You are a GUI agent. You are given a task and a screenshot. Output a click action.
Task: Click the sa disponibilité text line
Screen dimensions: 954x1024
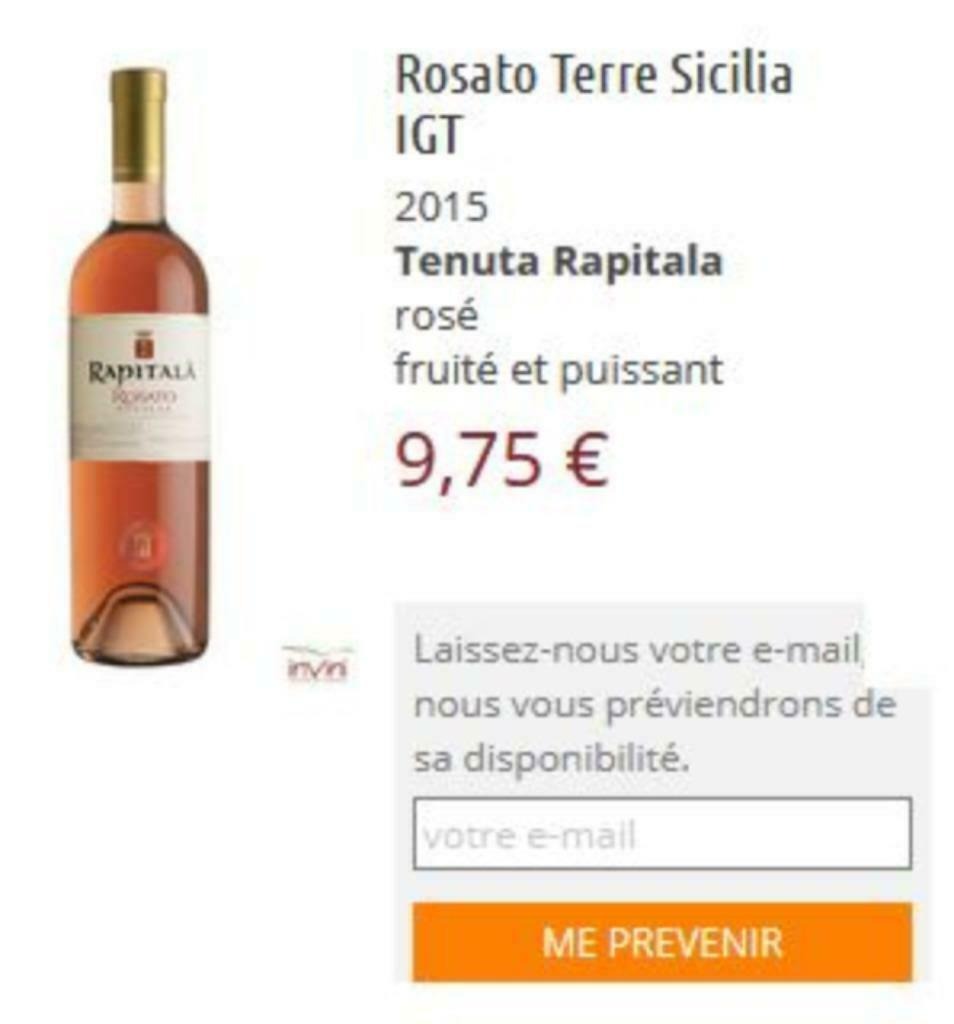552,759
